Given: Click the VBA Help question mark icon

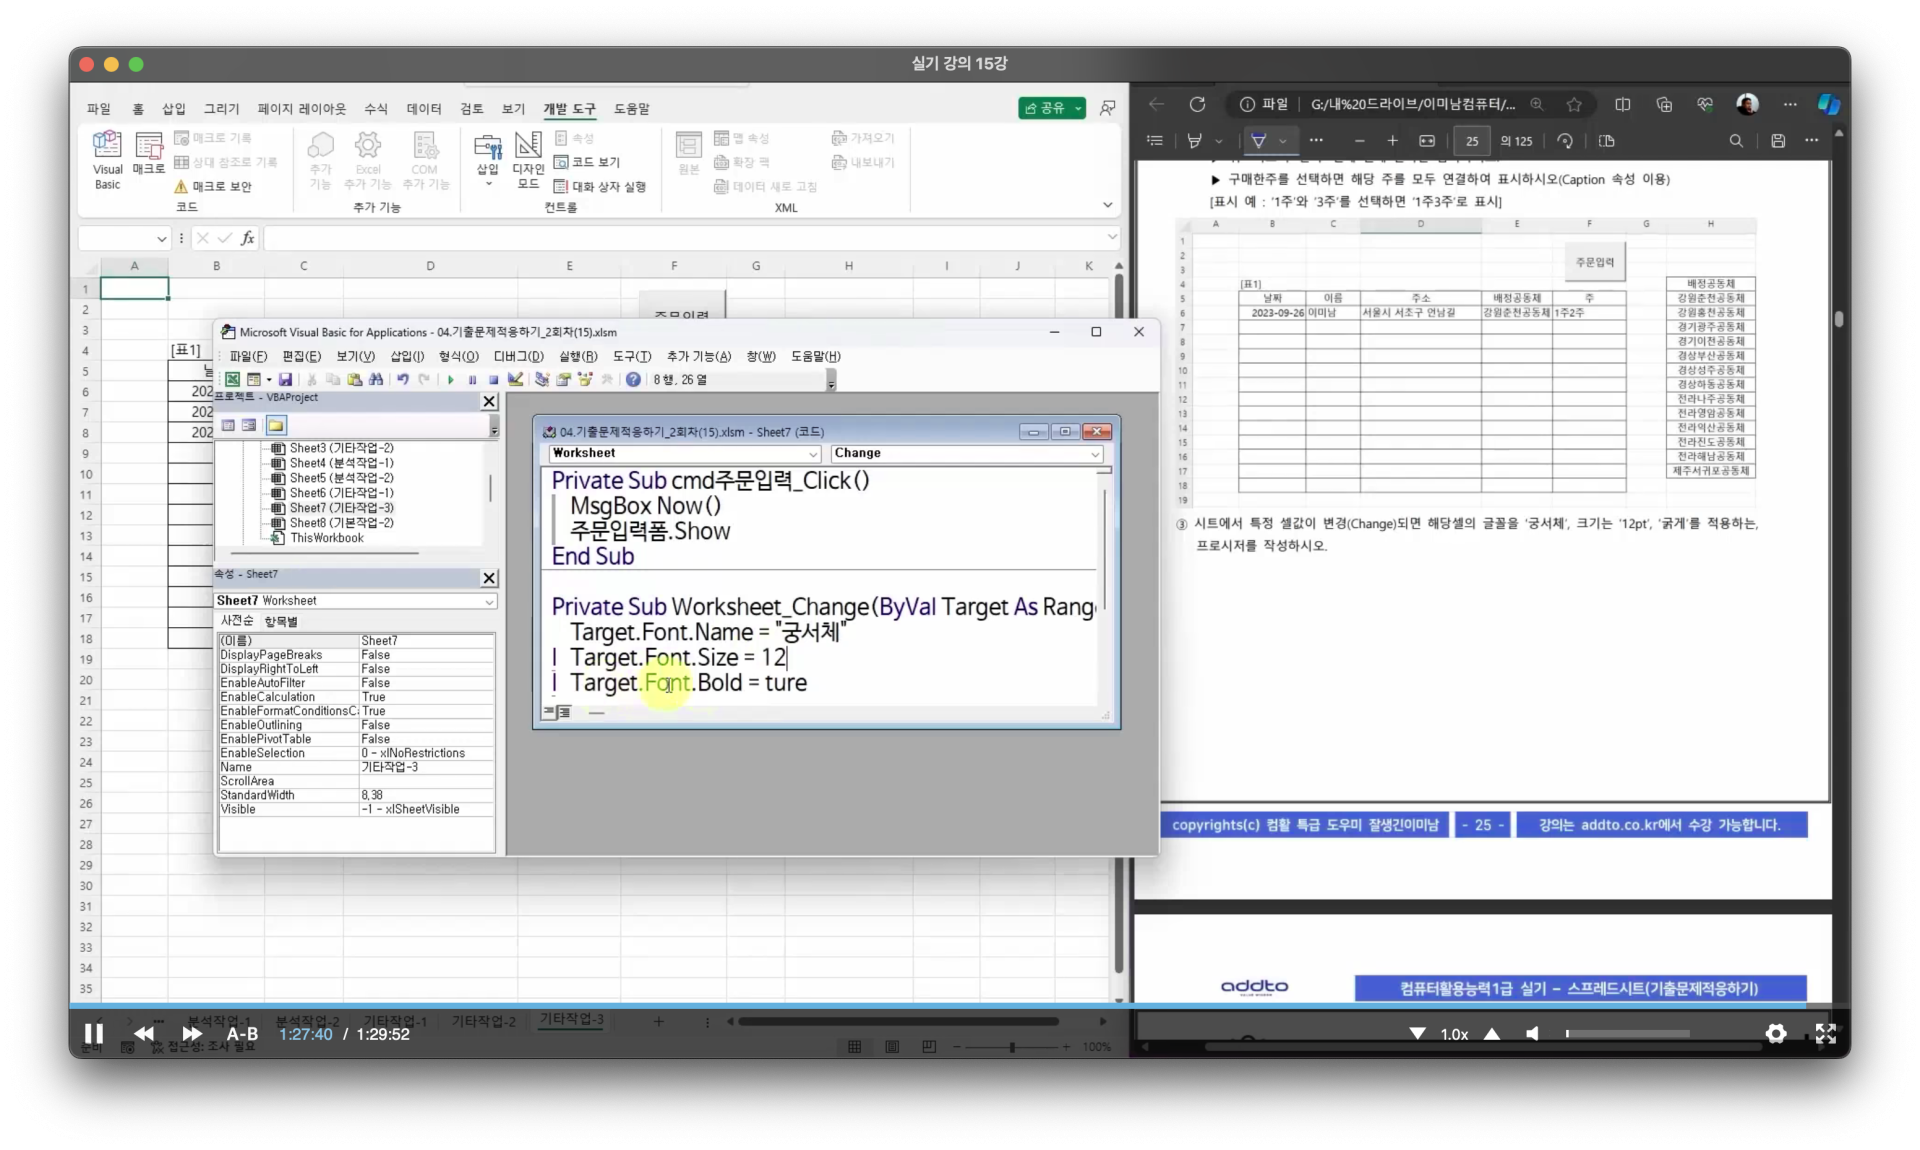Looking at the screenshot, I should click(633, 380).
